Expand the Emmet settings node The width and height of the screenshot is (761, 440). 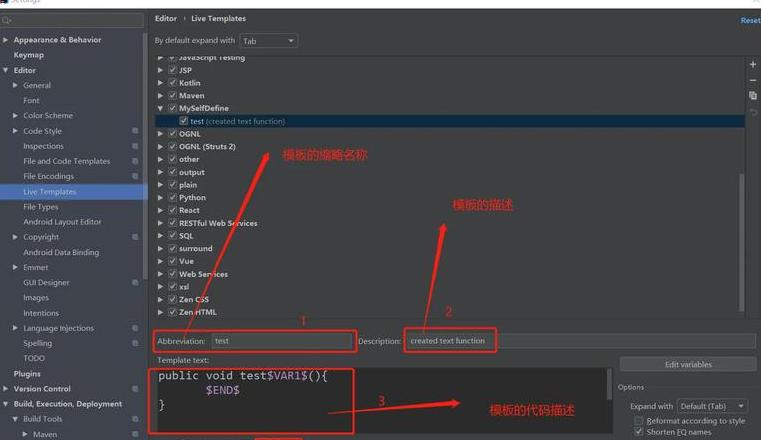tap(15, 267)
